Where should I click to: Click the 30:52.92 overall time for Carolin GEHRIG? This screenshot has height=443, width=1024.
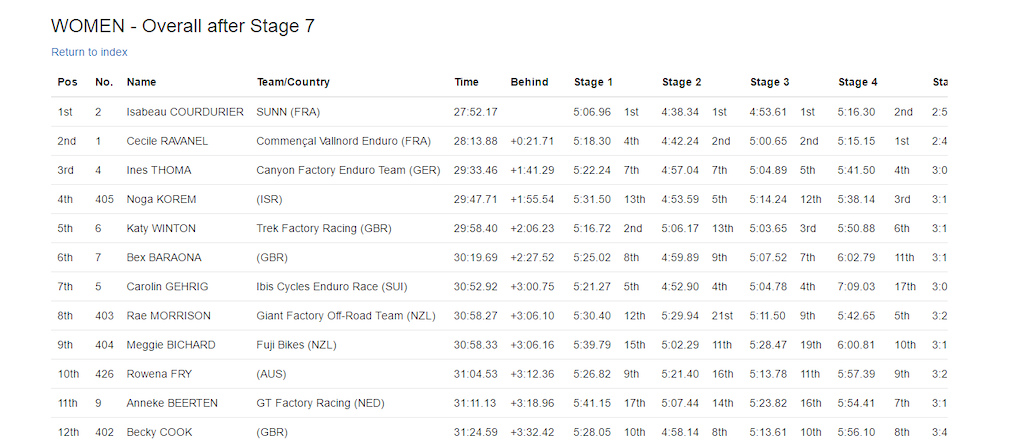tap(475, 287)
